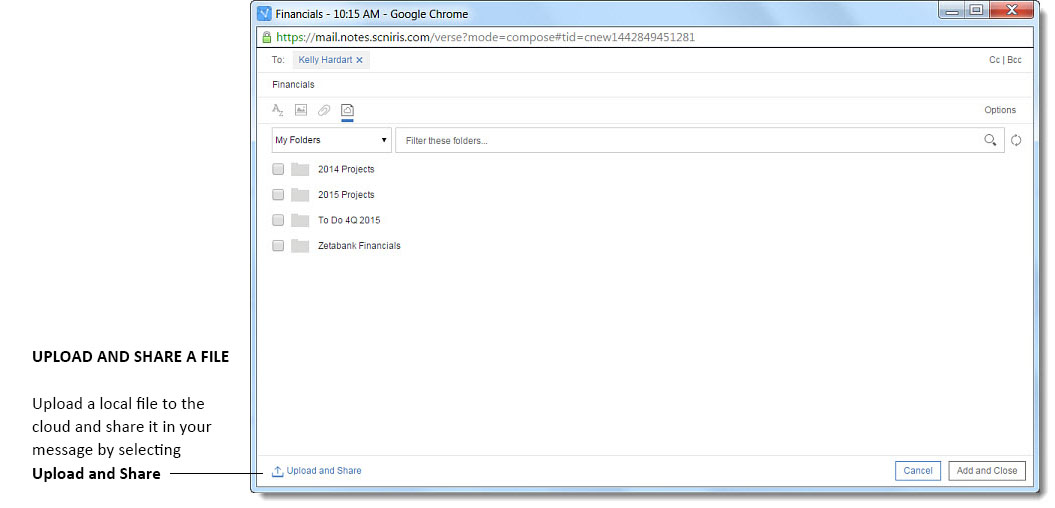Screen dimensions: 1055x508
Task: Click Add and Close button
Action: point(987,471)
